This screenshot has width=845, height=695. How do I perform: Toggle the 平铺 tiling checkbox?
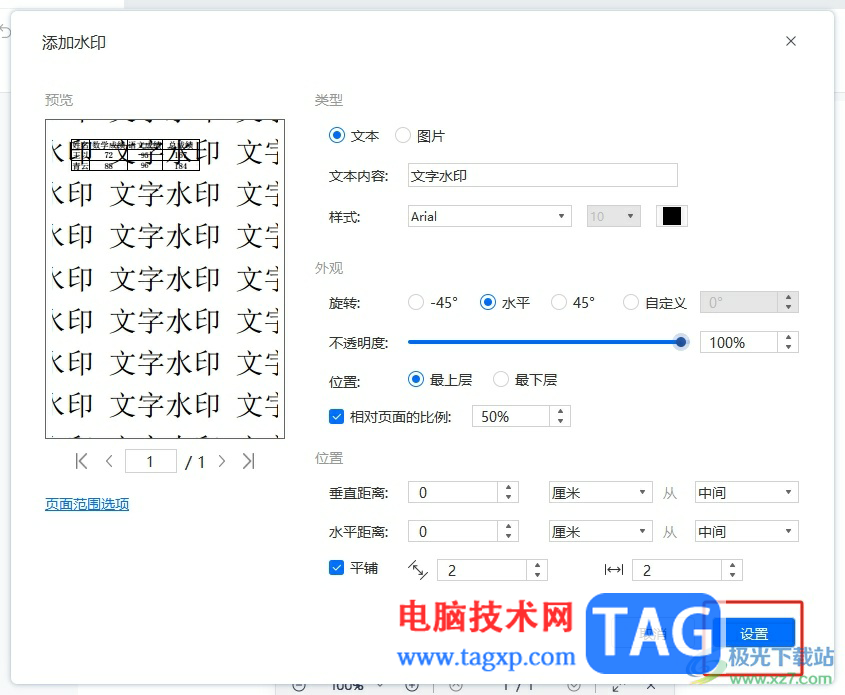[x=336, y=568]
